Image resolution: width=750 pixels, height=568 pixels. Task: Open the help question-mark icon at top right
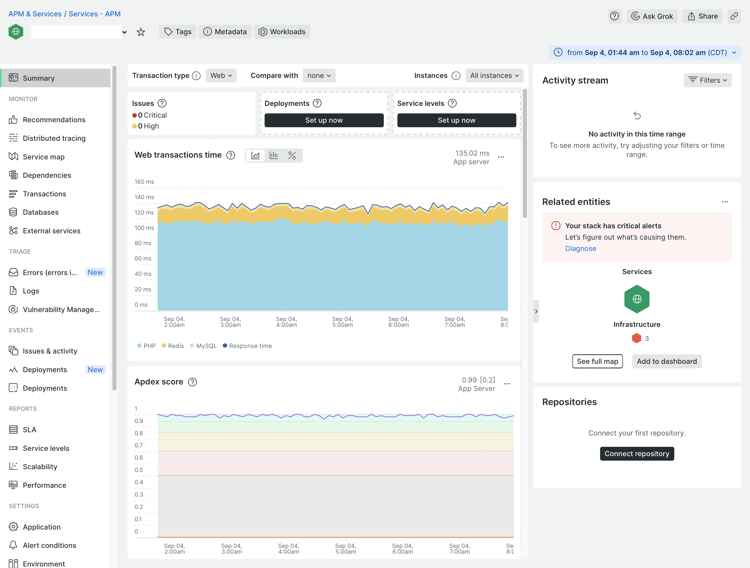(615, 16)
